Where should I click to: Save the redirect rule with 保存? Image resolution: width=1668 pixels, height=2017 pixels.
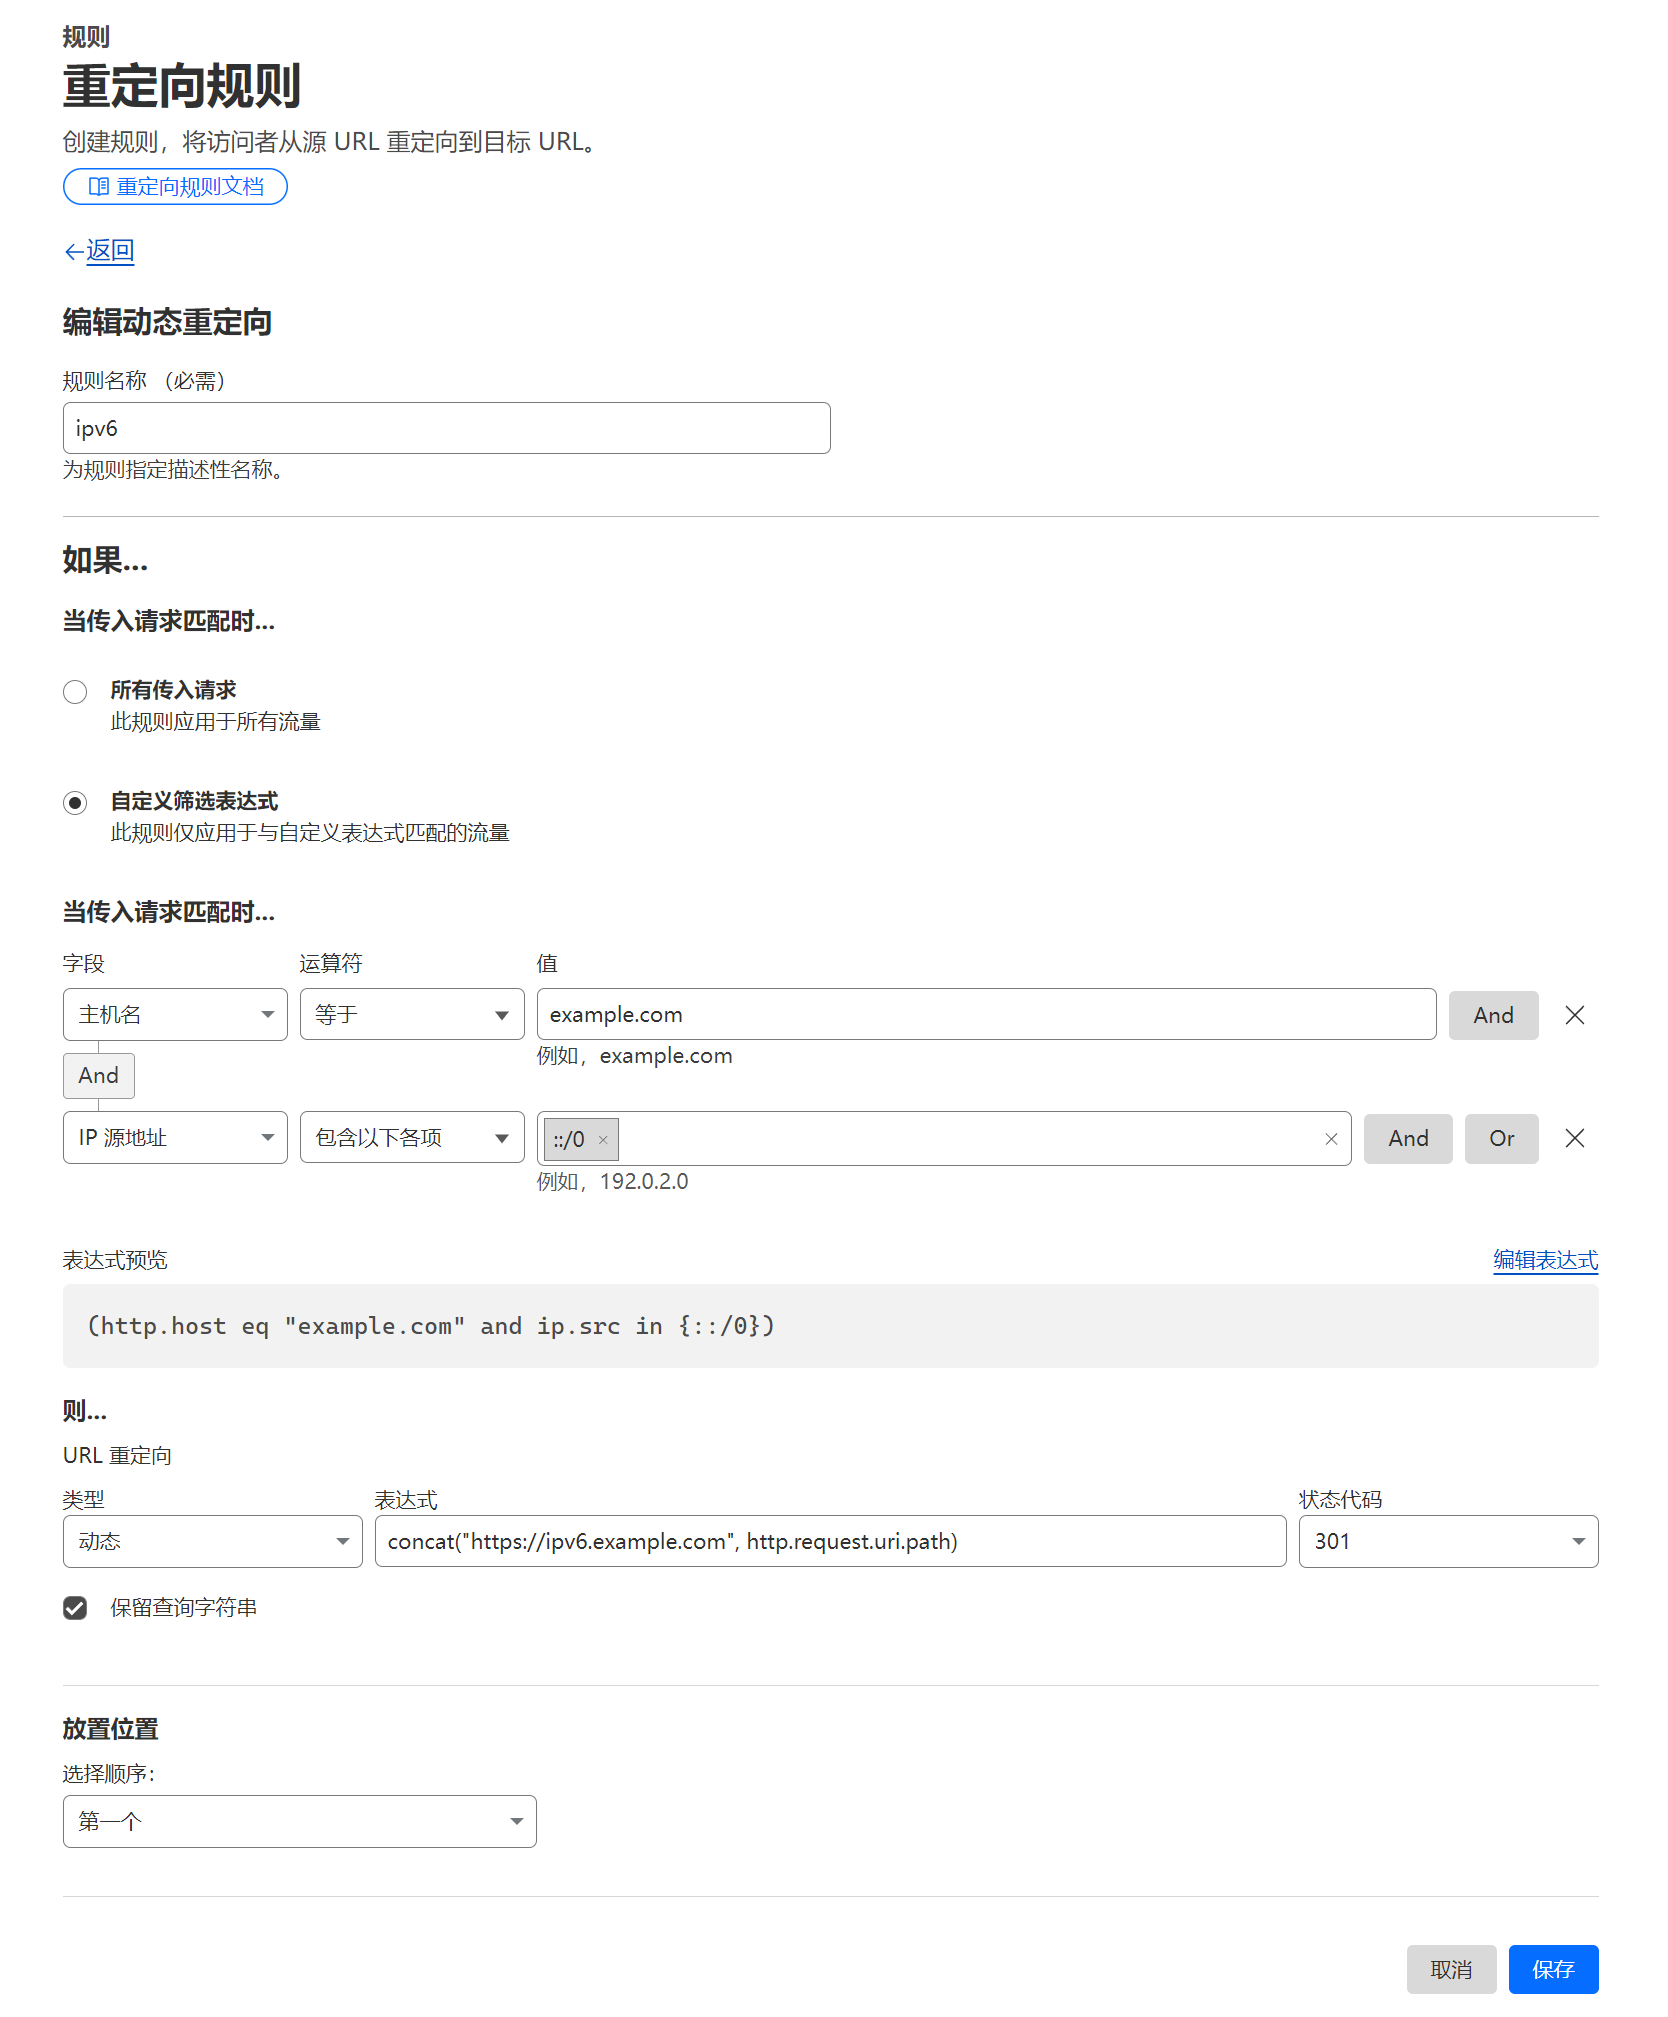[1552, 1969]
